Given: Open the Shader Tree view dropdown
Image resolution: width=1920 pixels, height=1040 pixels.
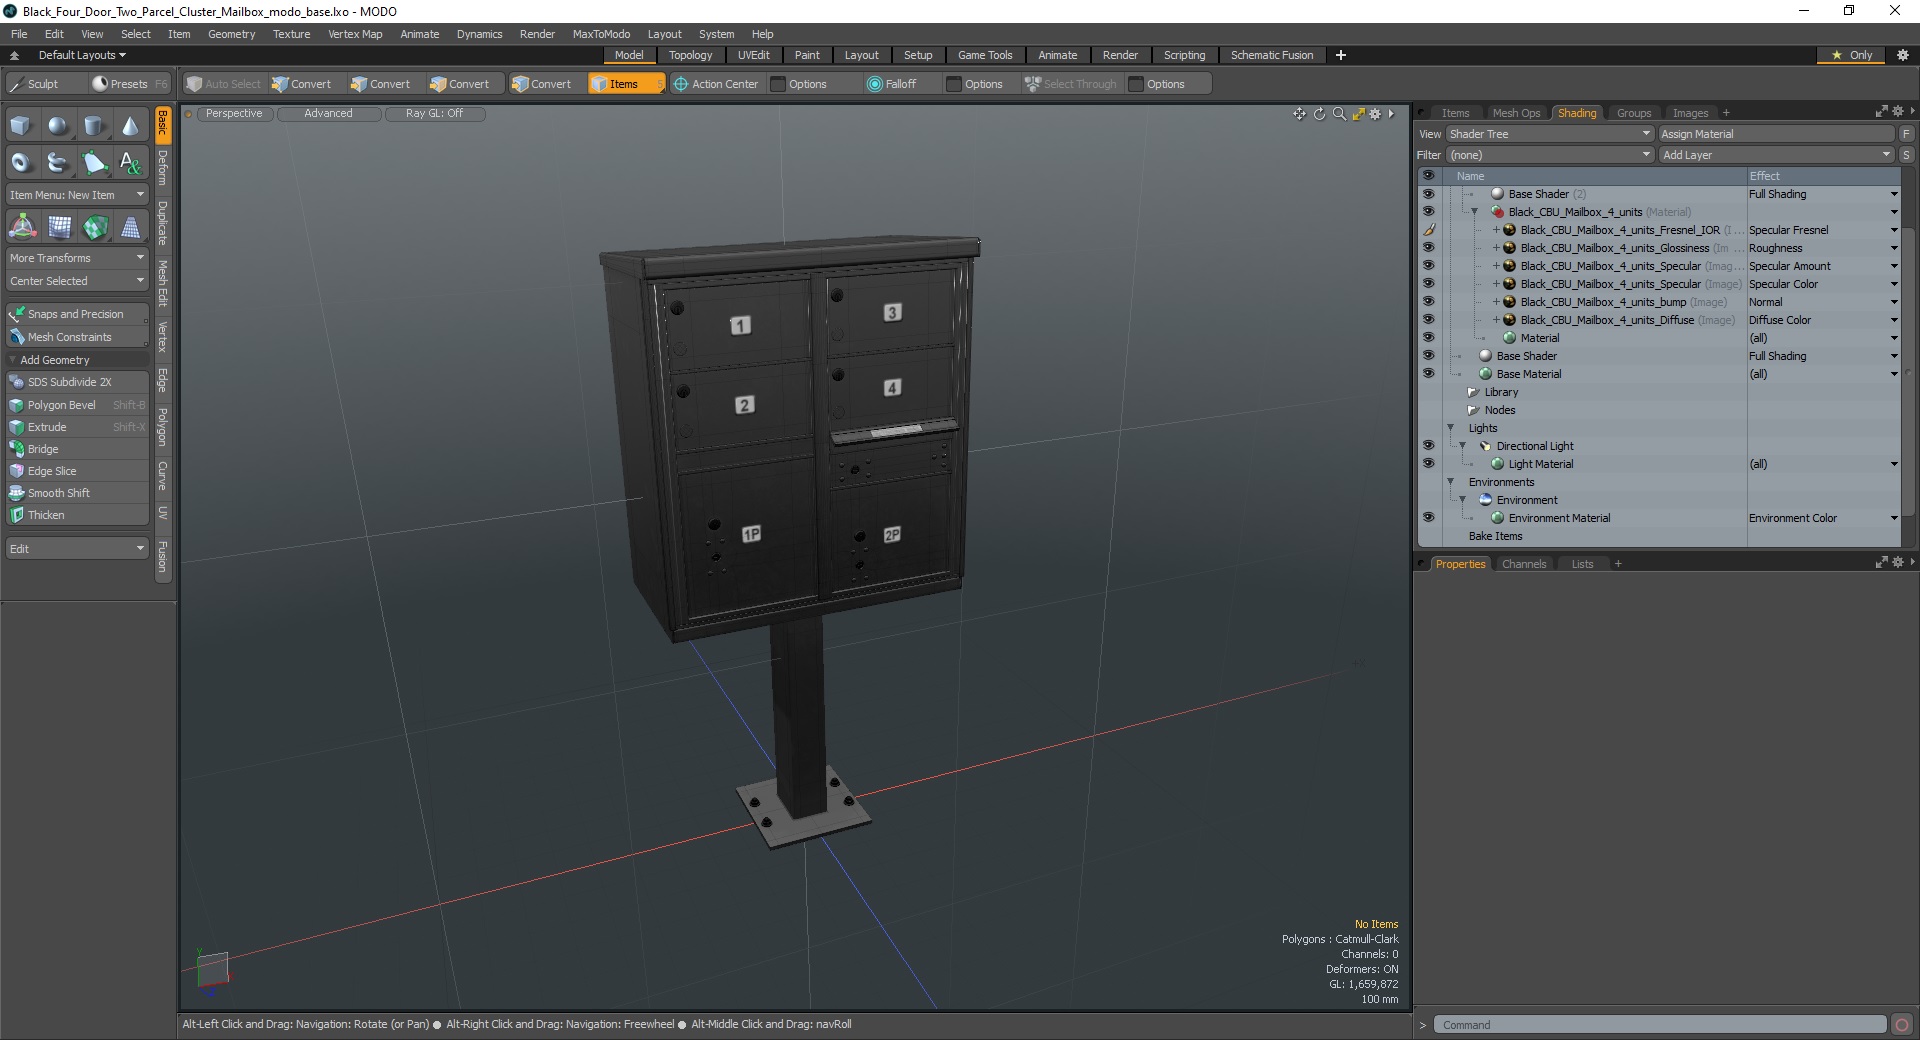Looking at the screenshot, I should point(1549,134).
